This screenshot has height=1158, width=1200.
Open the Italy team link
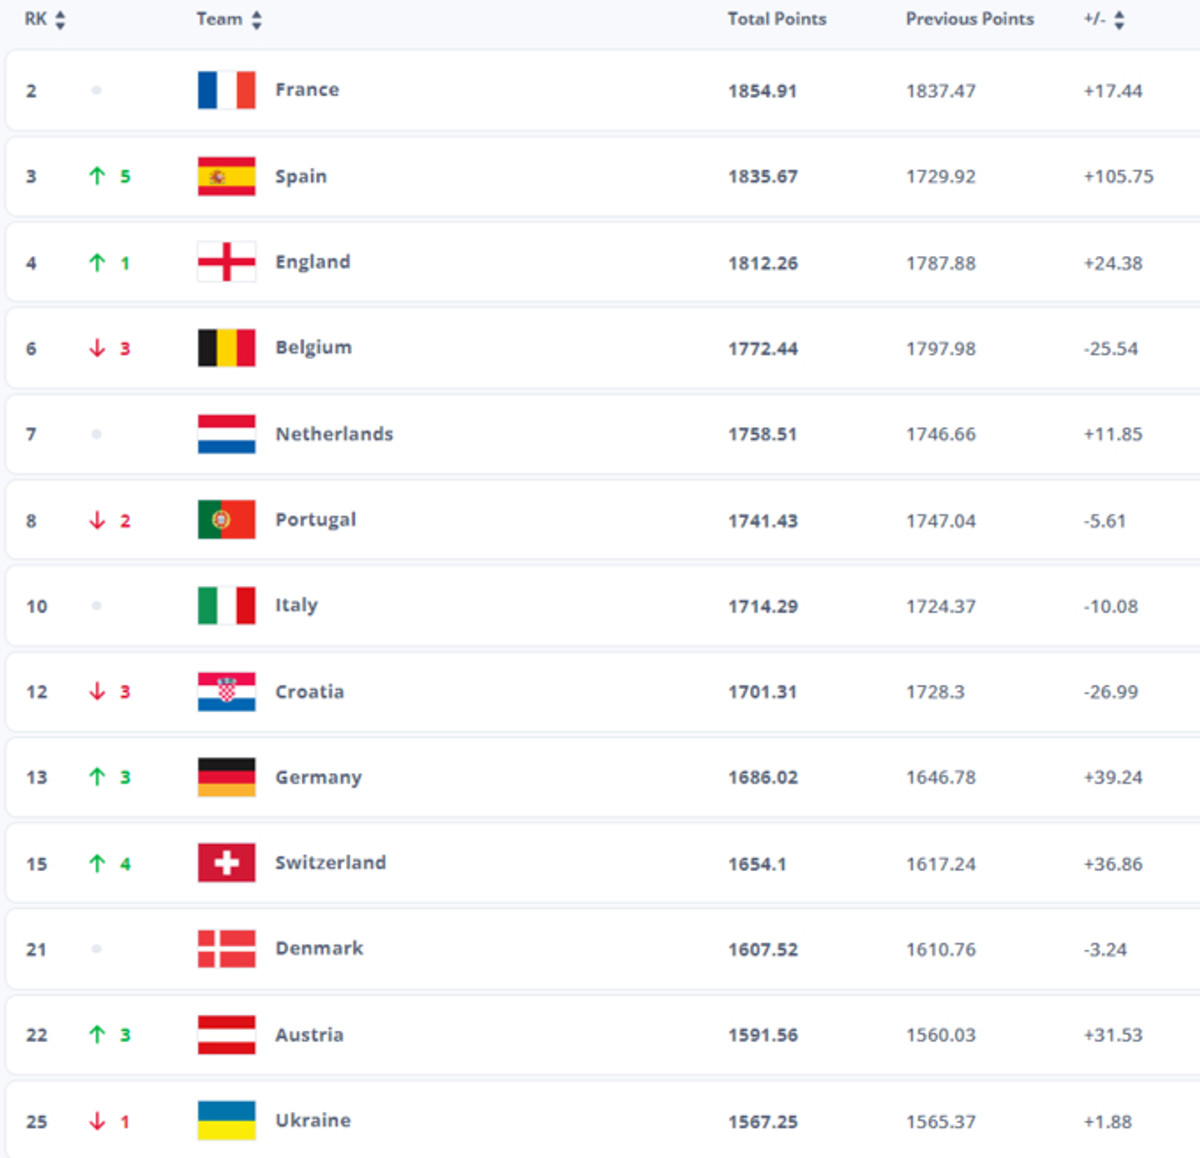pos(296,605)
